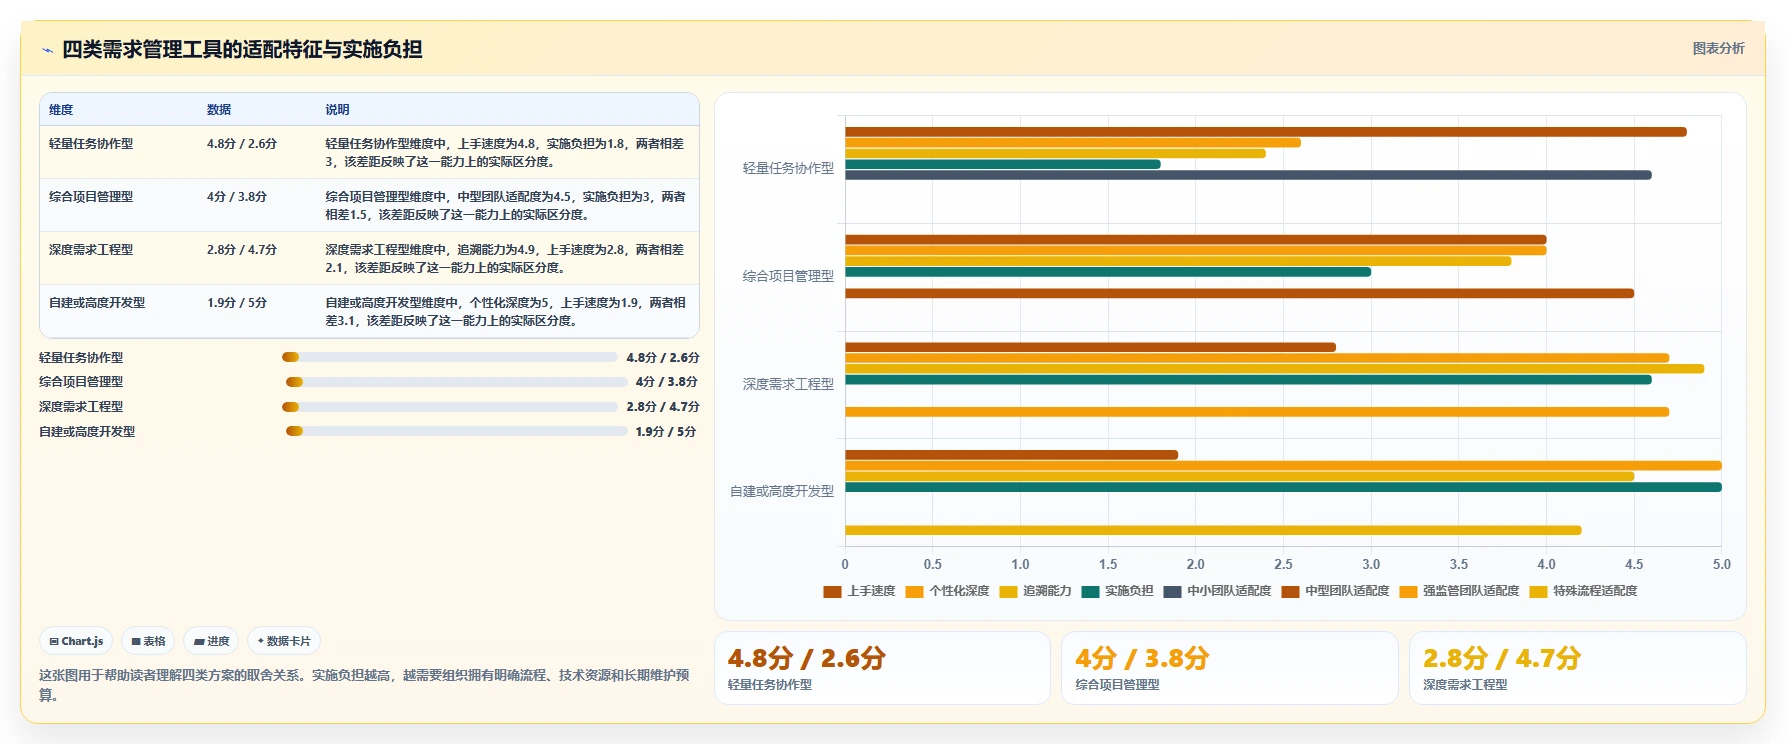Toggle the 强监管团队适配度 legend entry

pos(1459,591)
